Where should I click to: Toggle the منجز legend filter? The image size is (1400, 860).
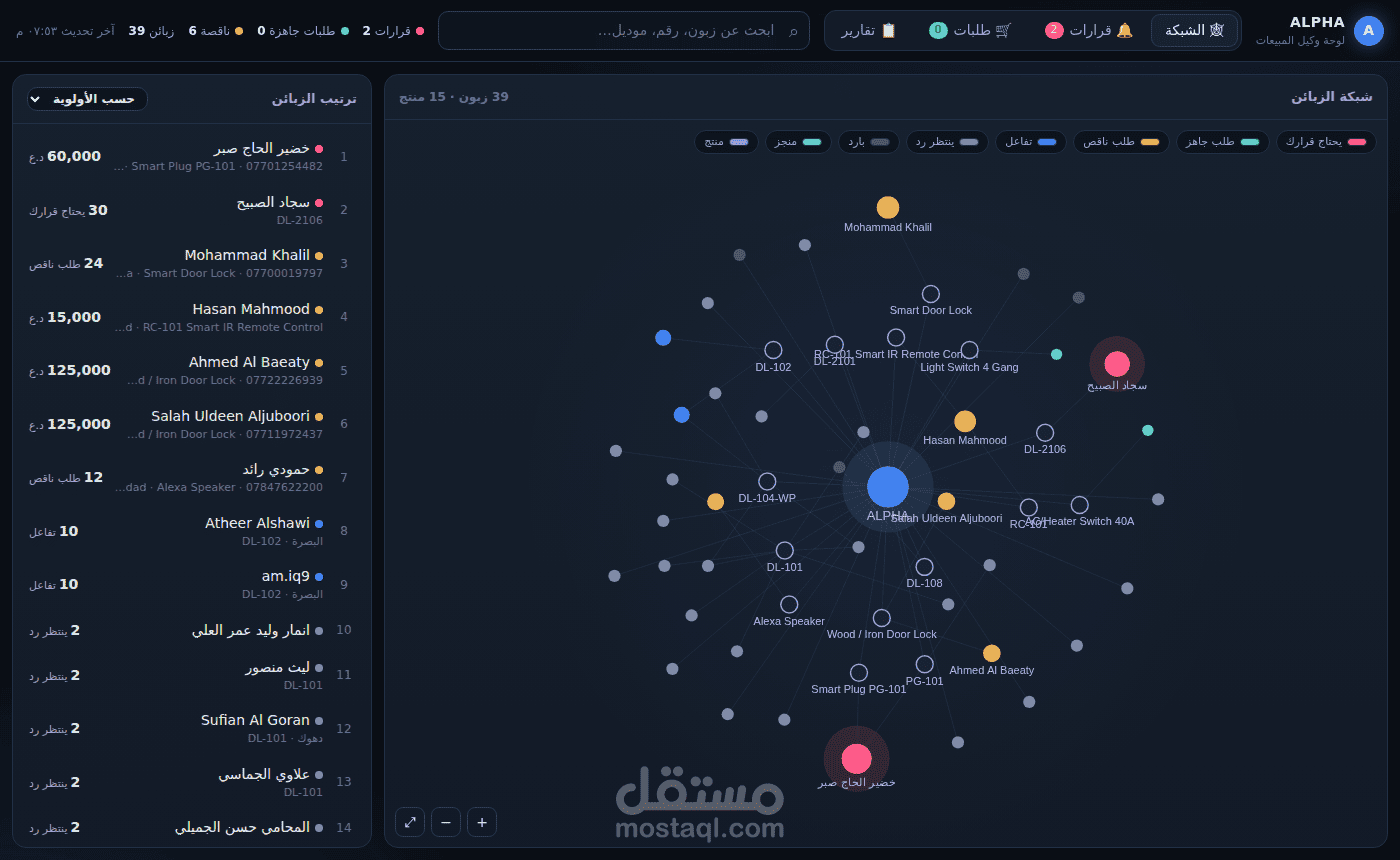click(x=798, y=142)
